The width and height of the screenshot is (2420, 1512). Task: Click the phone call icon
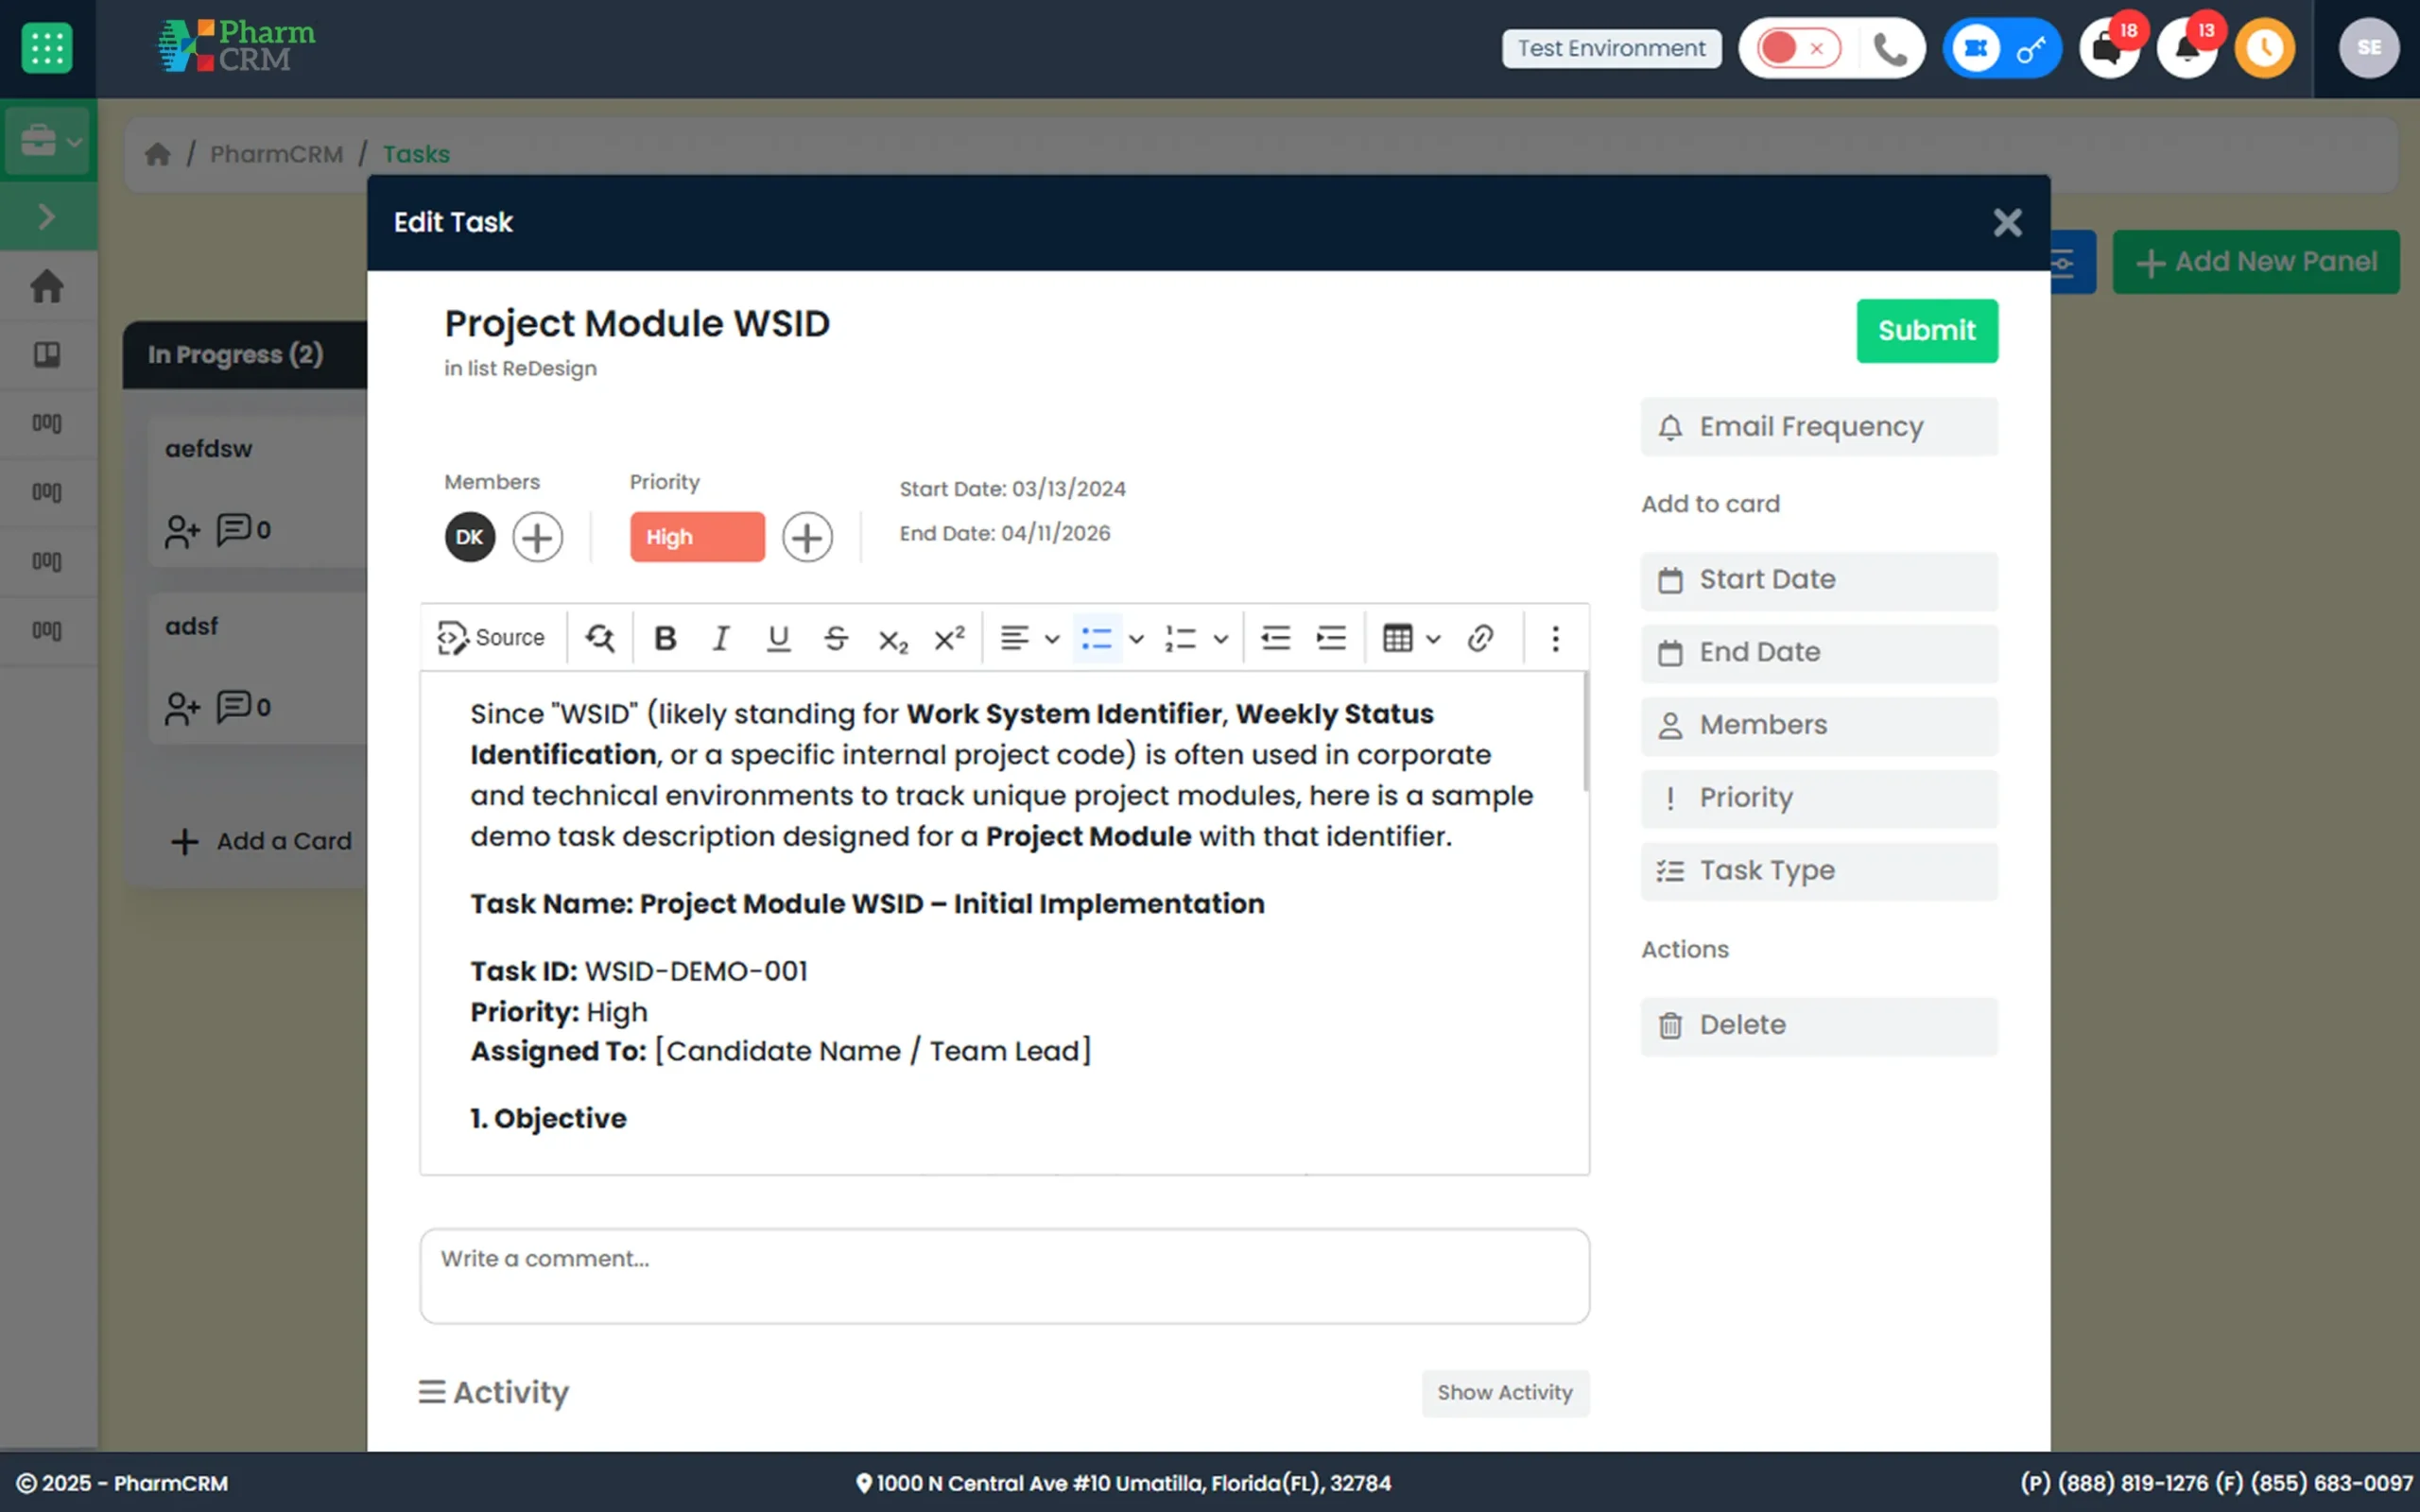tap(1890, 48)
